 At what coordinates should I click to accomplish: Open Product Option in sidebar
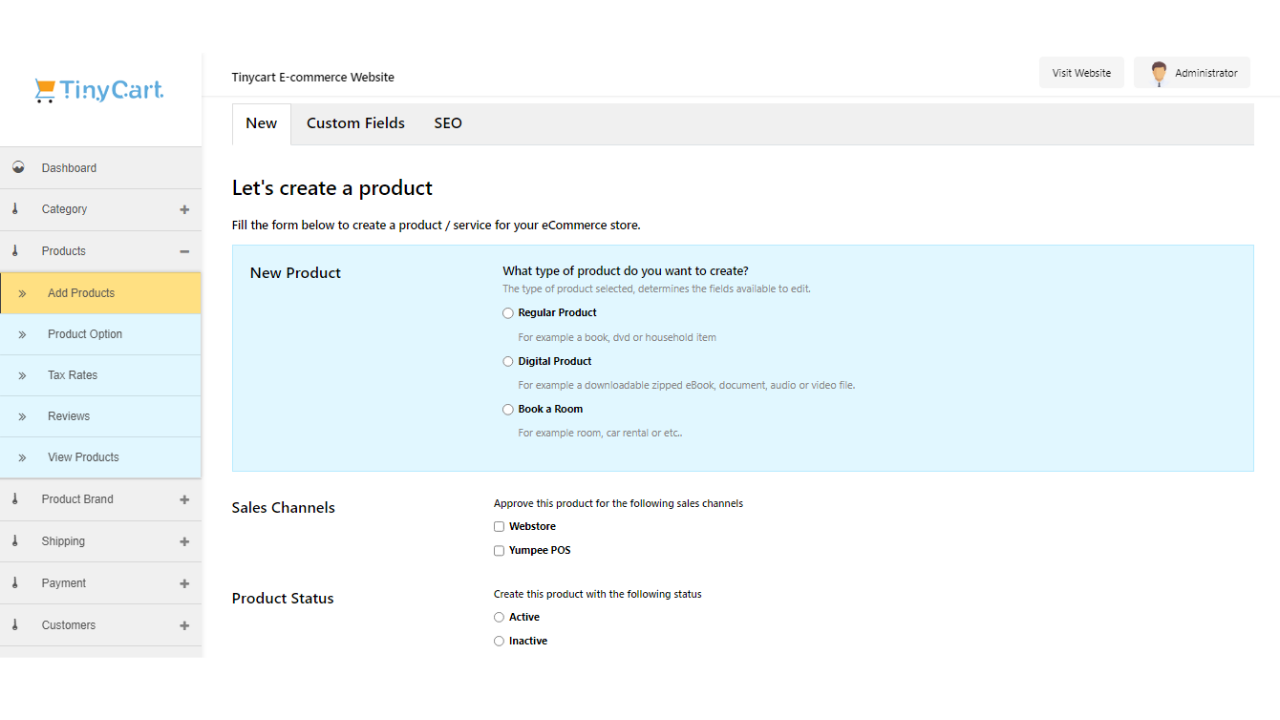click(100, 334)
